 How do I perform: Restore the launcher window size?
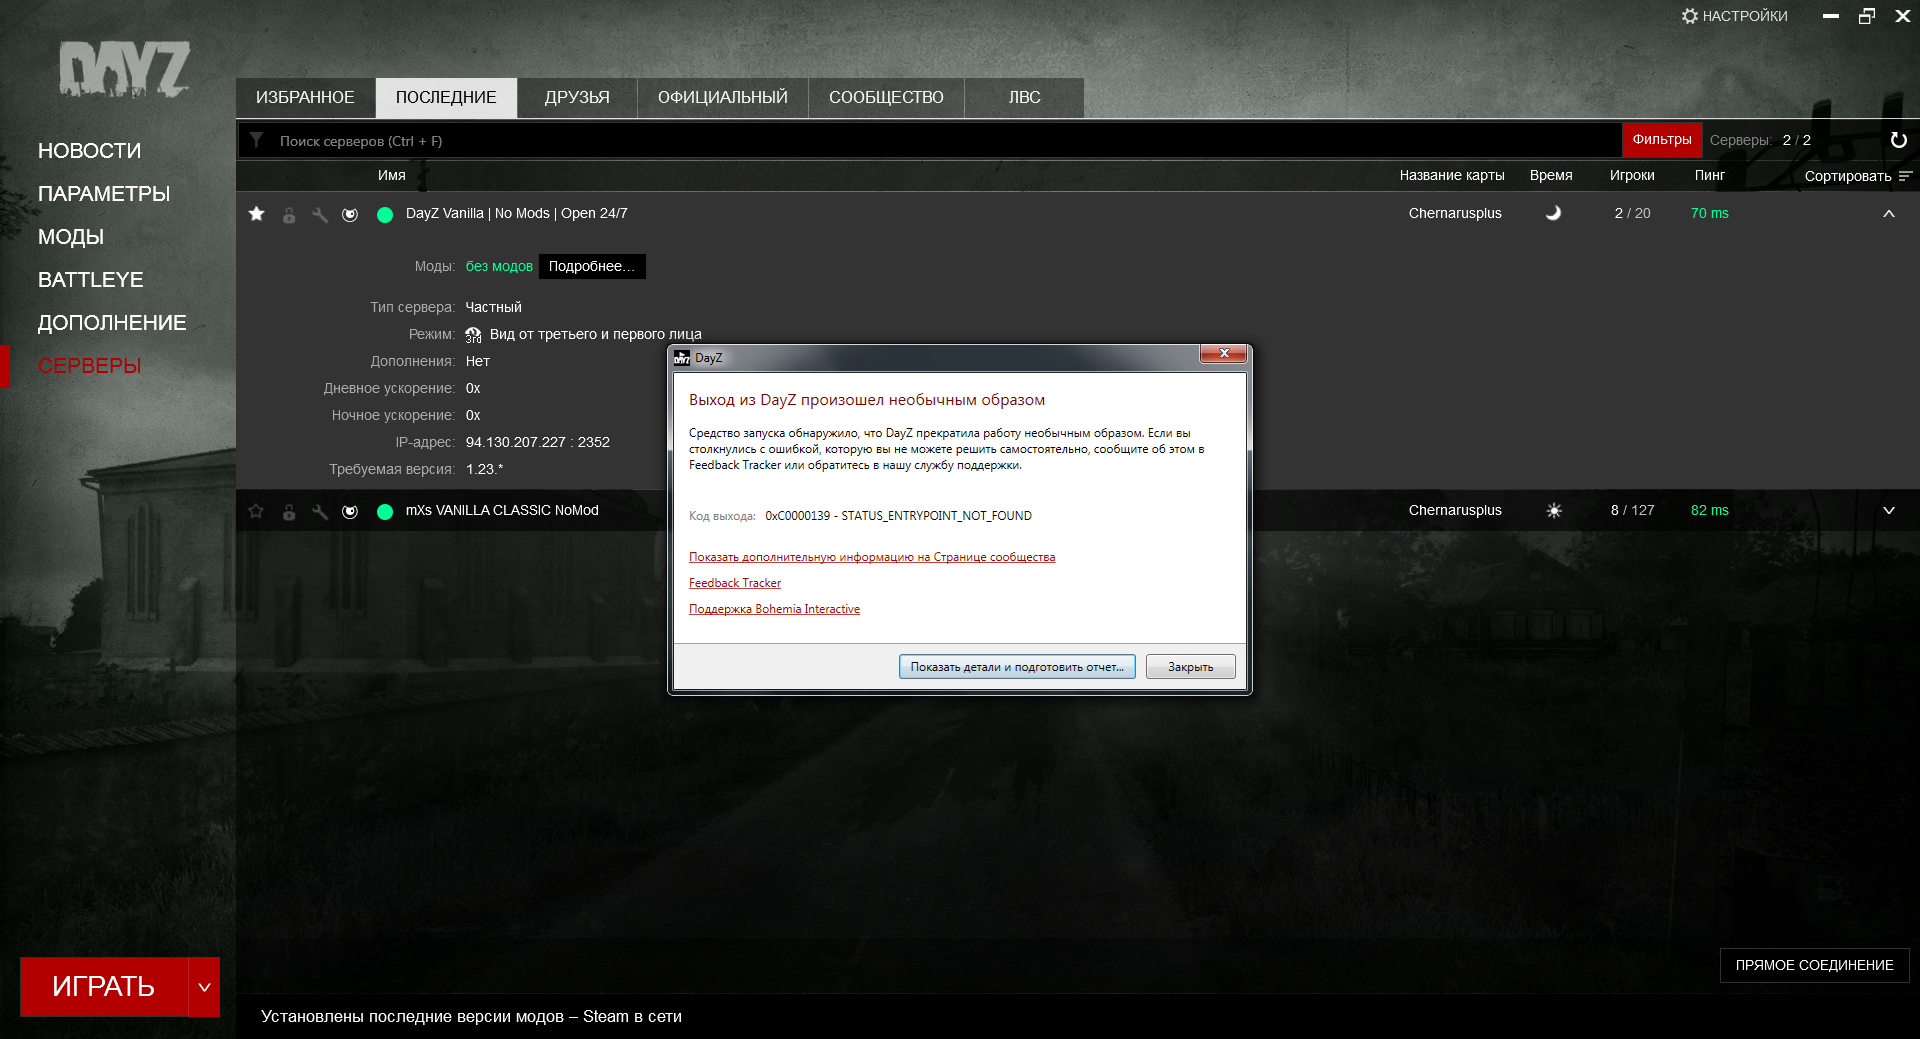tap(1867, 16)
